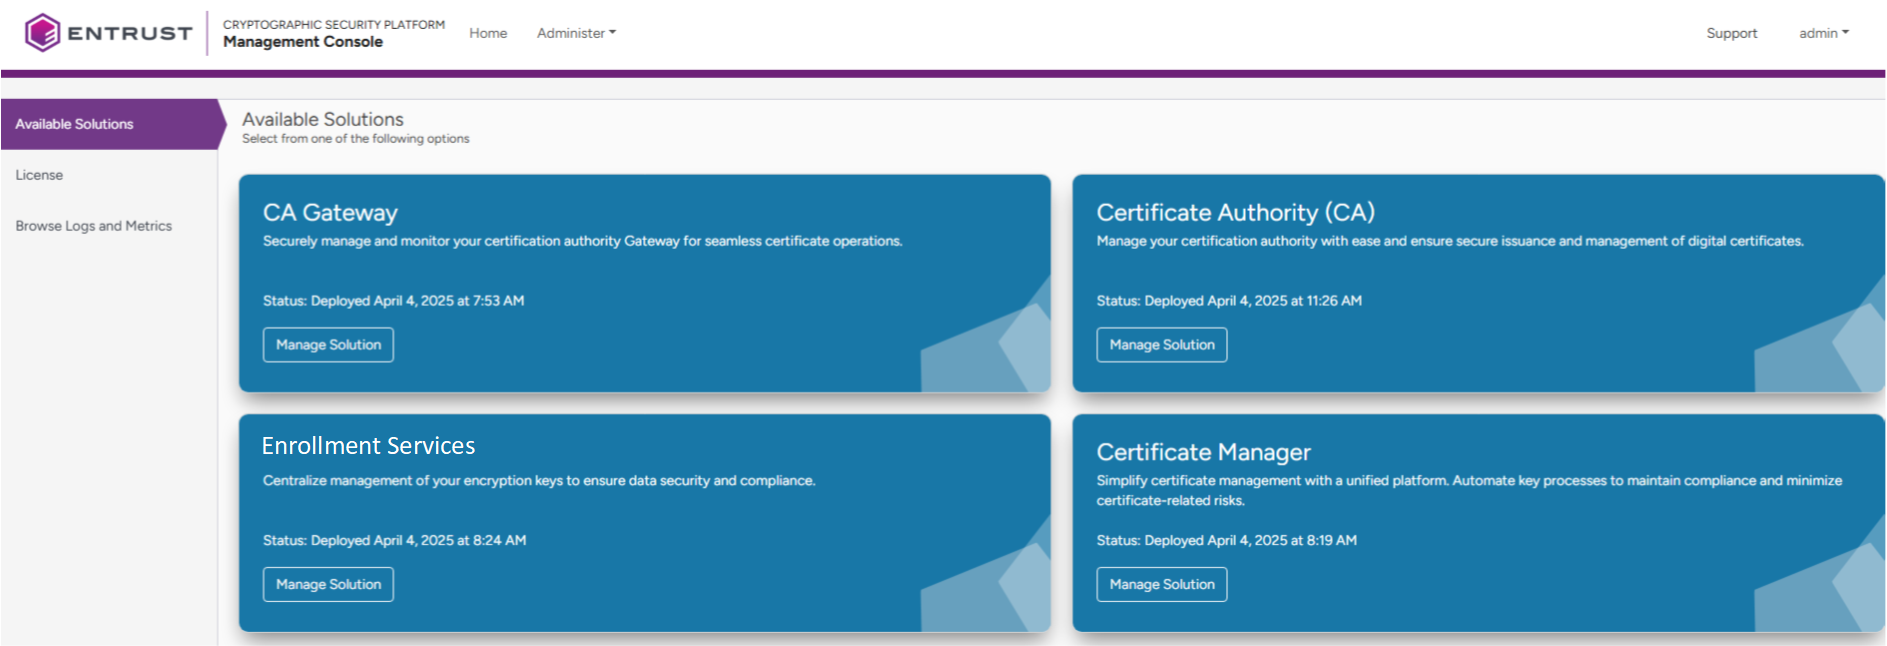Image resolution: width=1887 pixels, height=646 pixels.
Task: Click Manage Solution for Certificate Authority (CA)
Action: (x=1161, y=345)
